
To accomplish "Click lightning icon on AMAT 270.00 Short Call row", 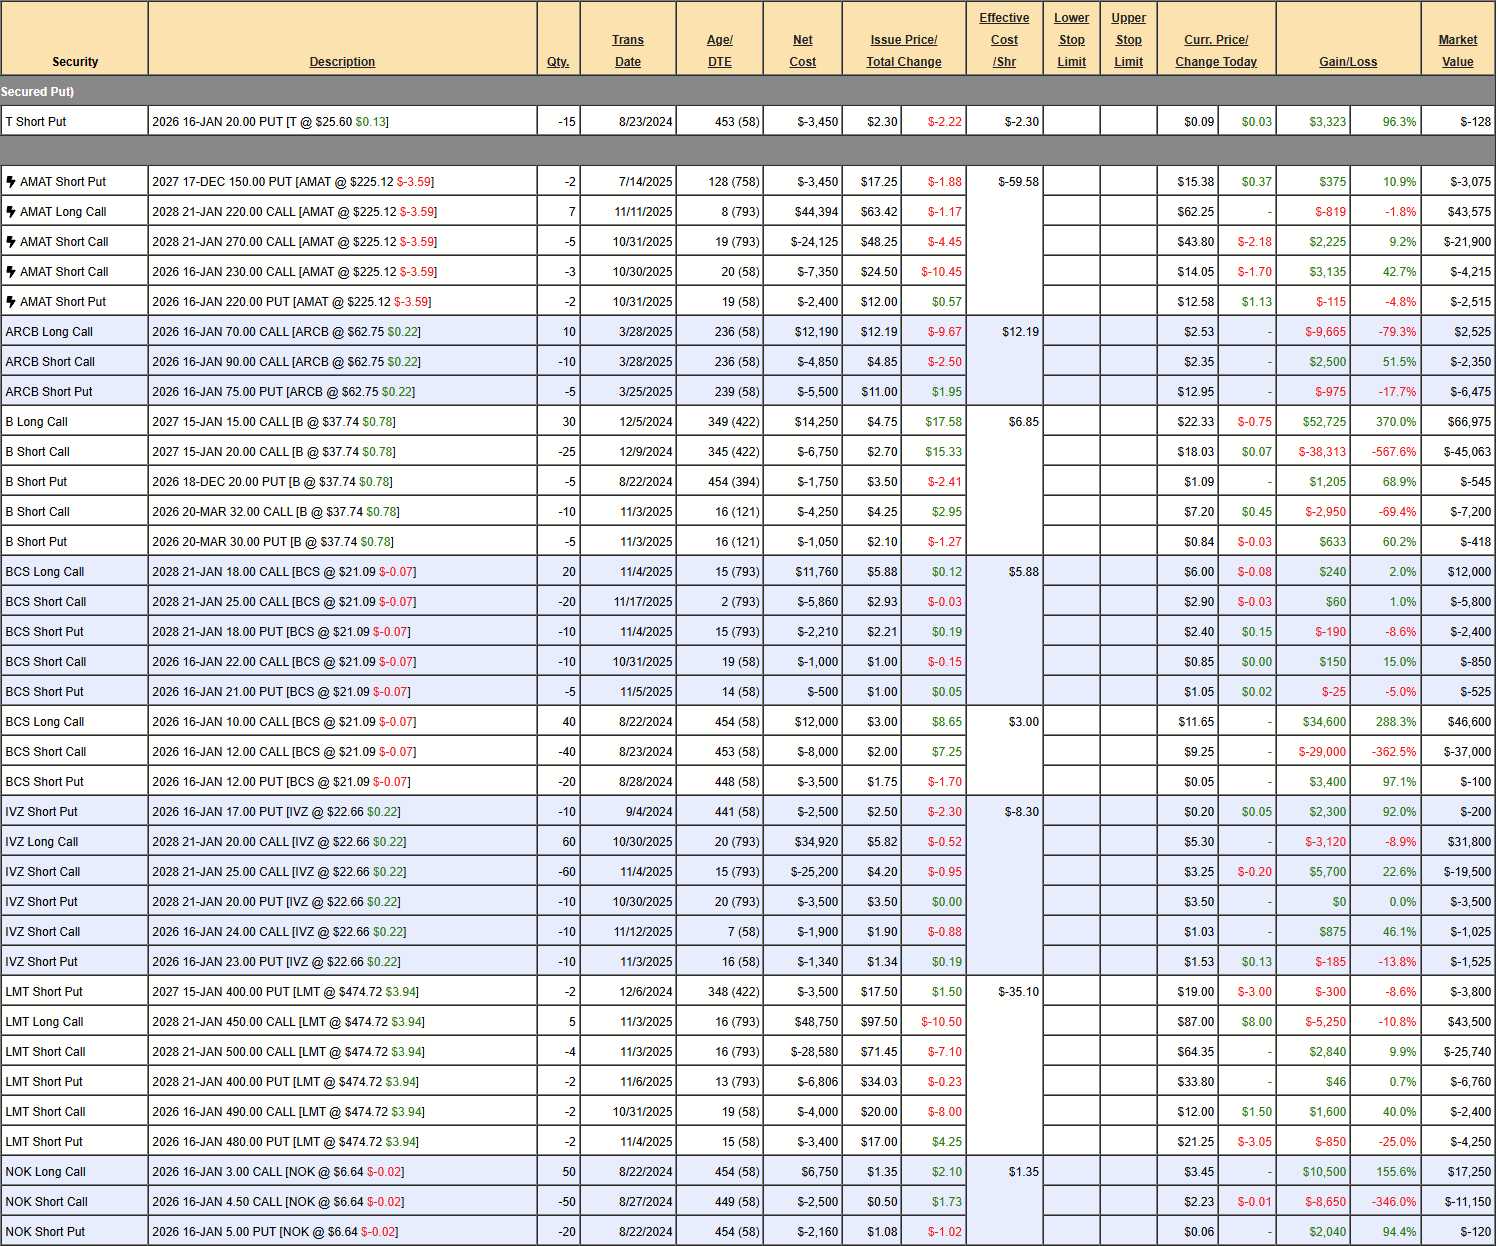I will 11,242.
